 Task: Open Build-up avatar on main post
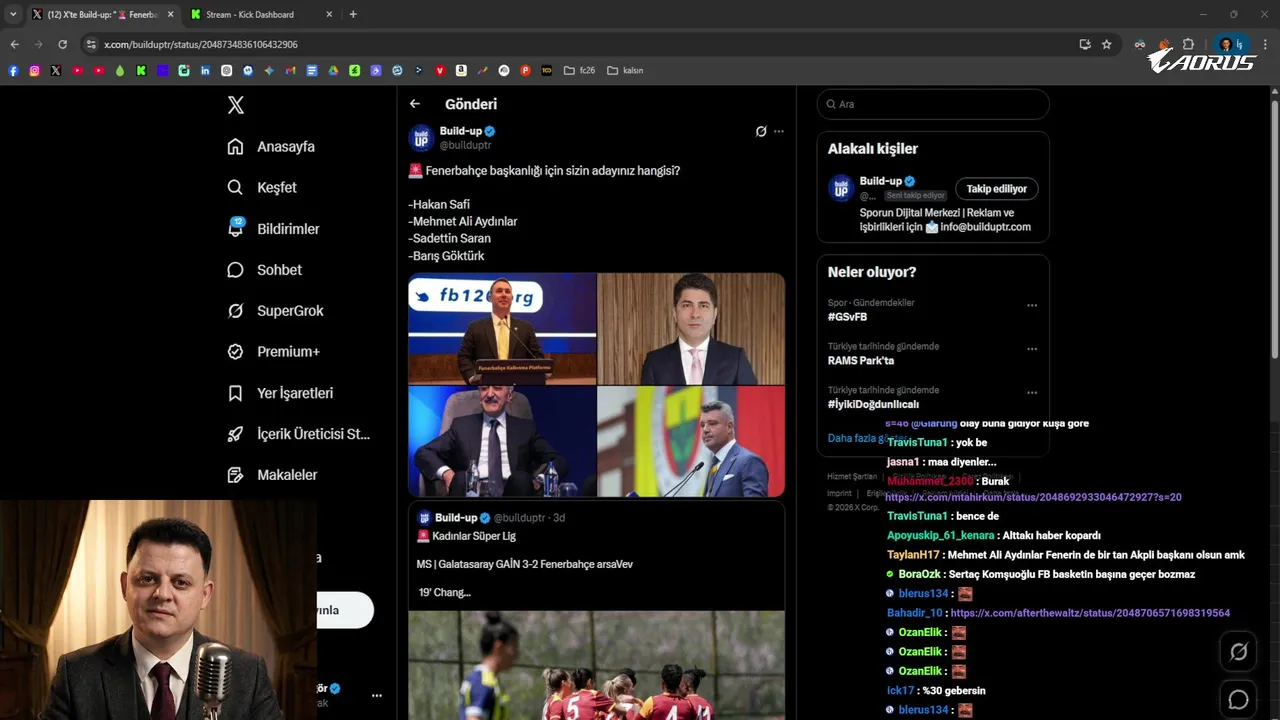[421, 138]
